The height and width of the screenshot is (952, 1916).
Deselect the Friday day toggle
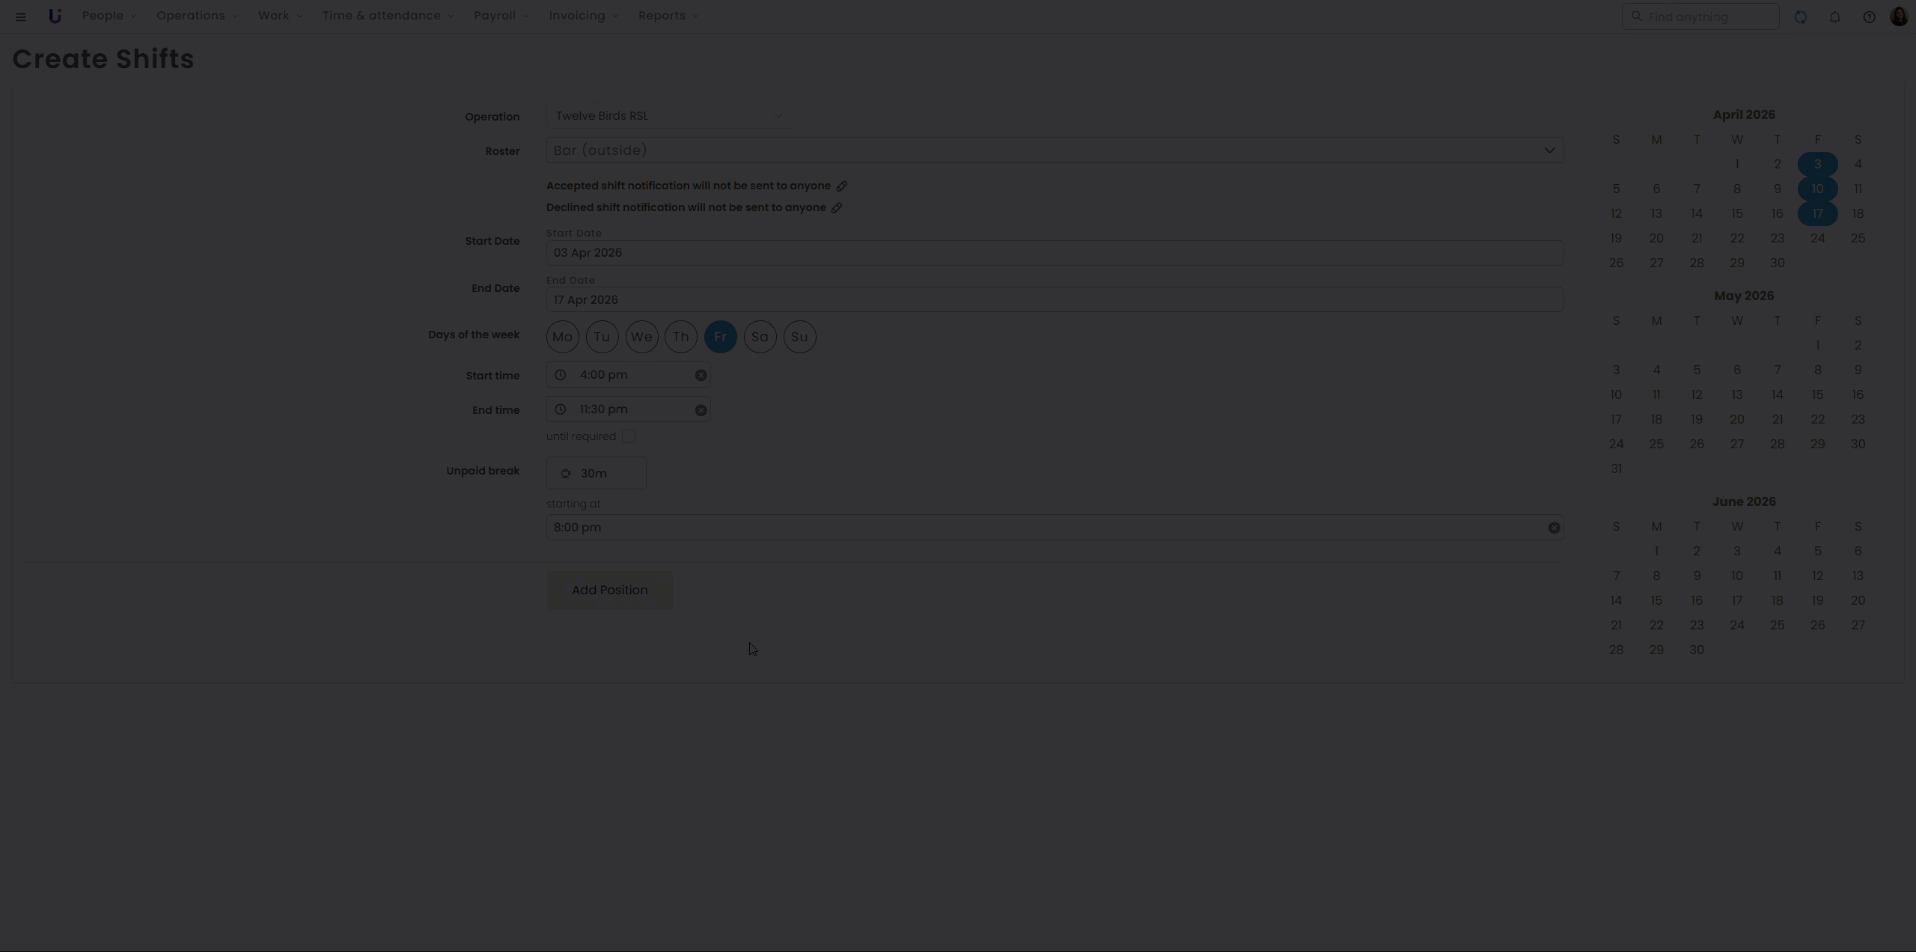pyautogui.click(x=720, y=337)
